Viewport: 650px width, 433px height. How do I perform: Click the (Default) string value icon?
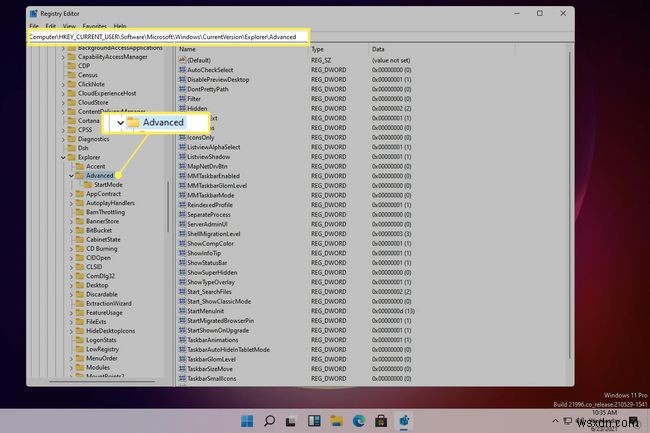click(182, 60)
